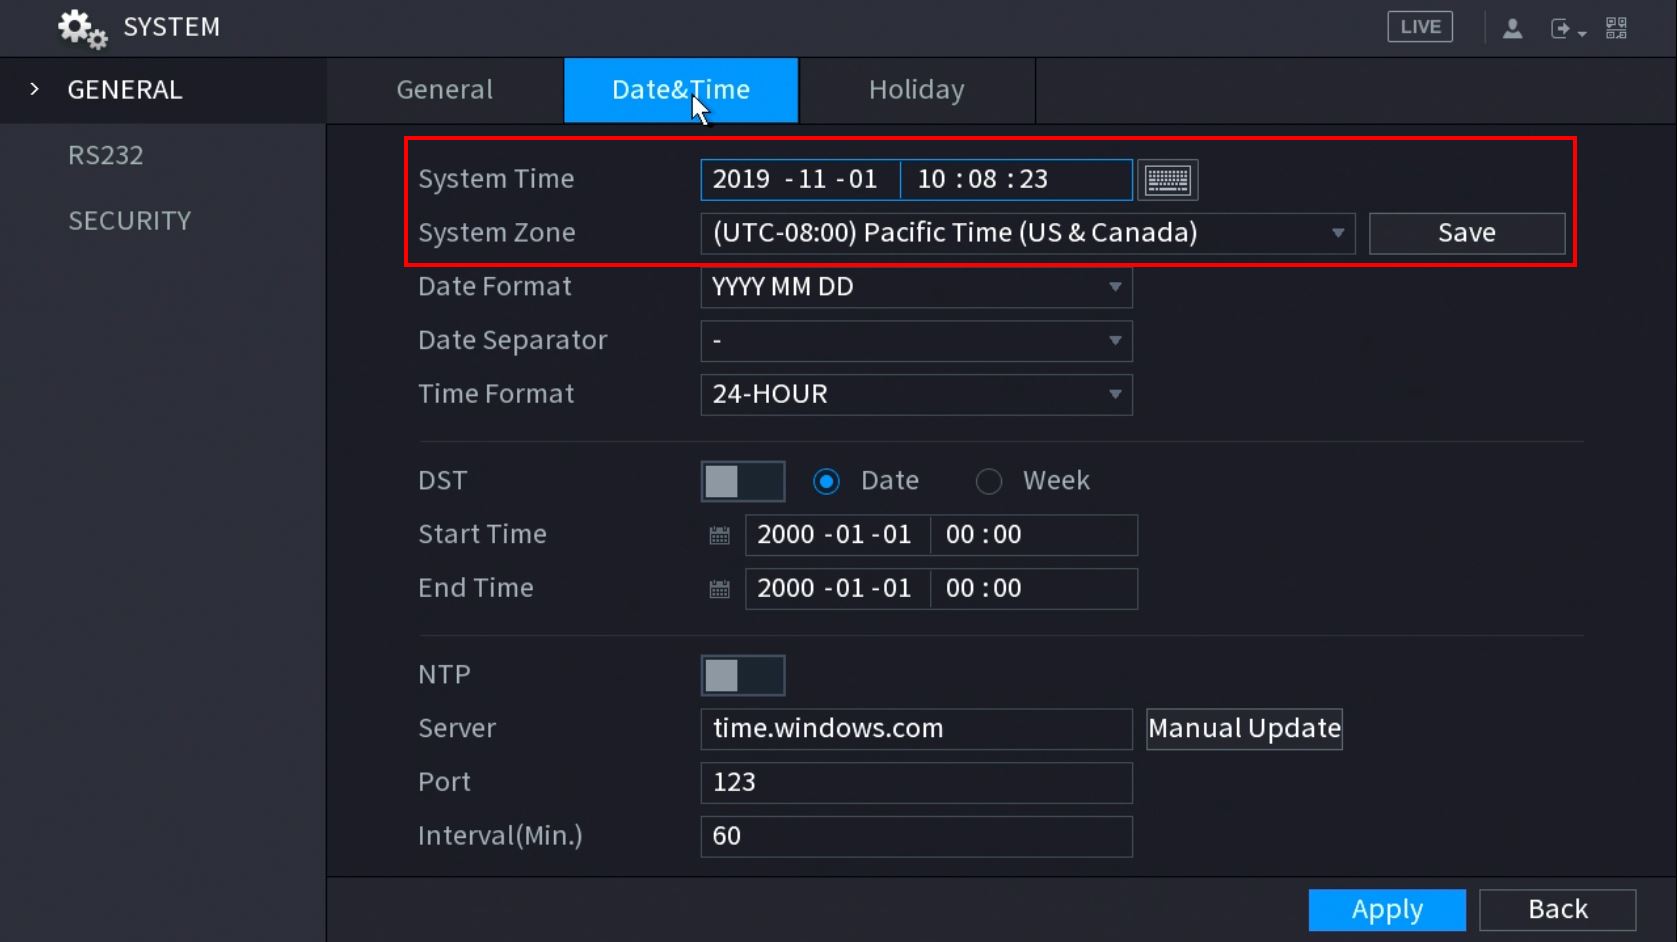Click the Apply button
The image size is (1677, 942).
[x=1386, y=909]
